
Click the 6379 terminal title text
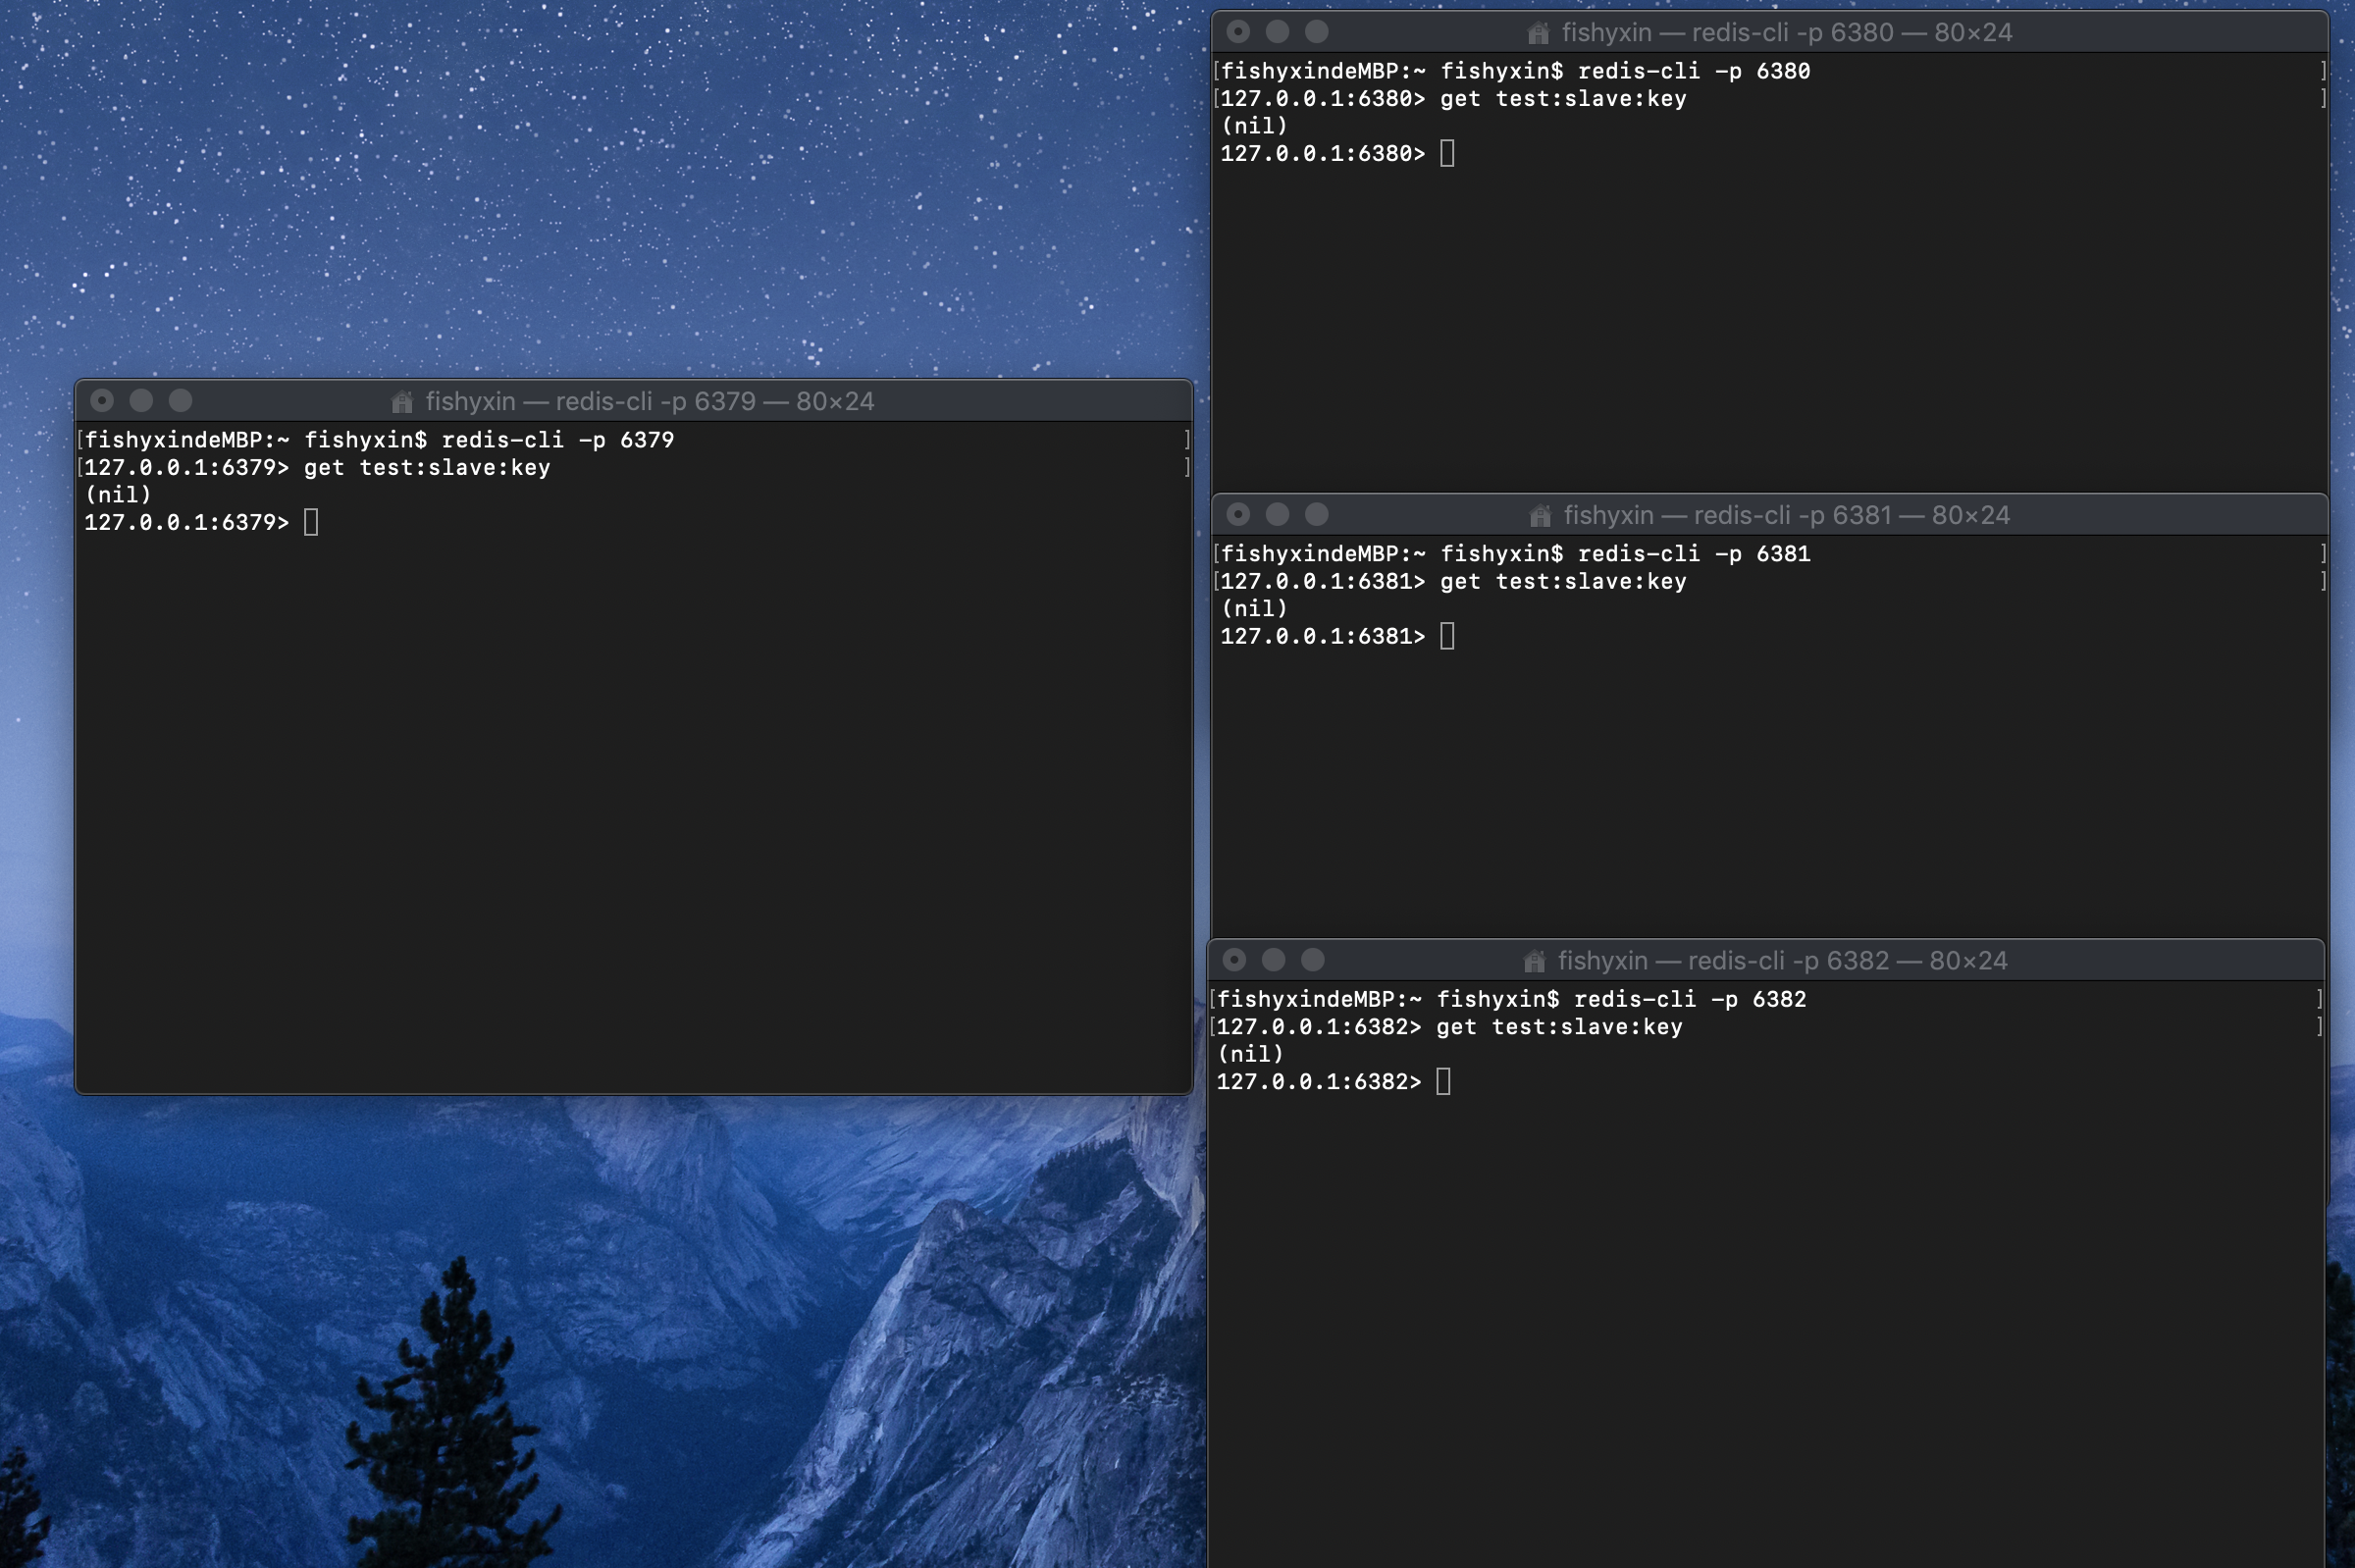tap(649, 402)
